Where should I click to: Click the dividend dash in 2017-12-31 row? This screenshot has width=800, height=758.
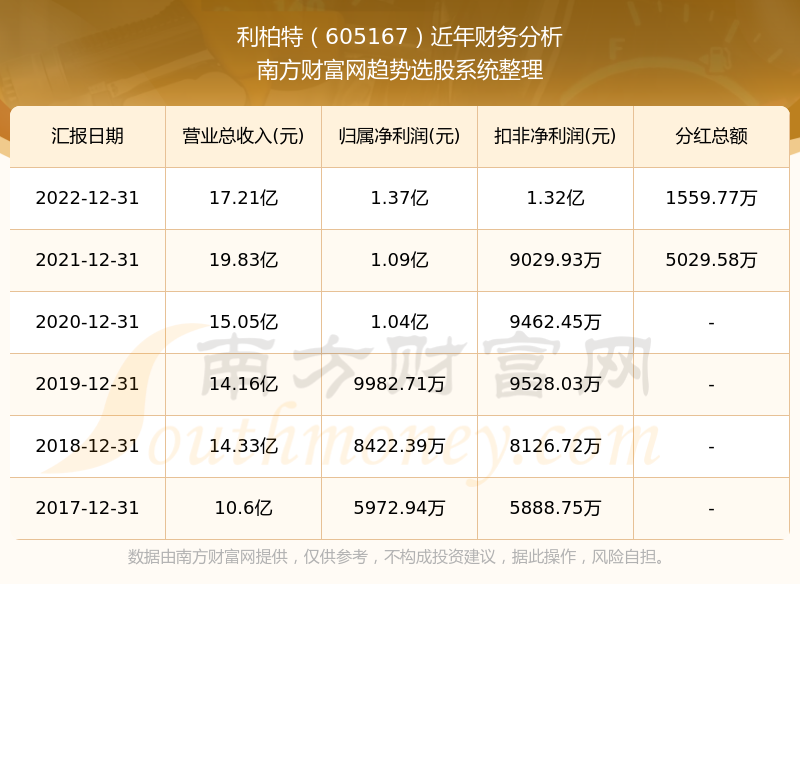[711, 509]
